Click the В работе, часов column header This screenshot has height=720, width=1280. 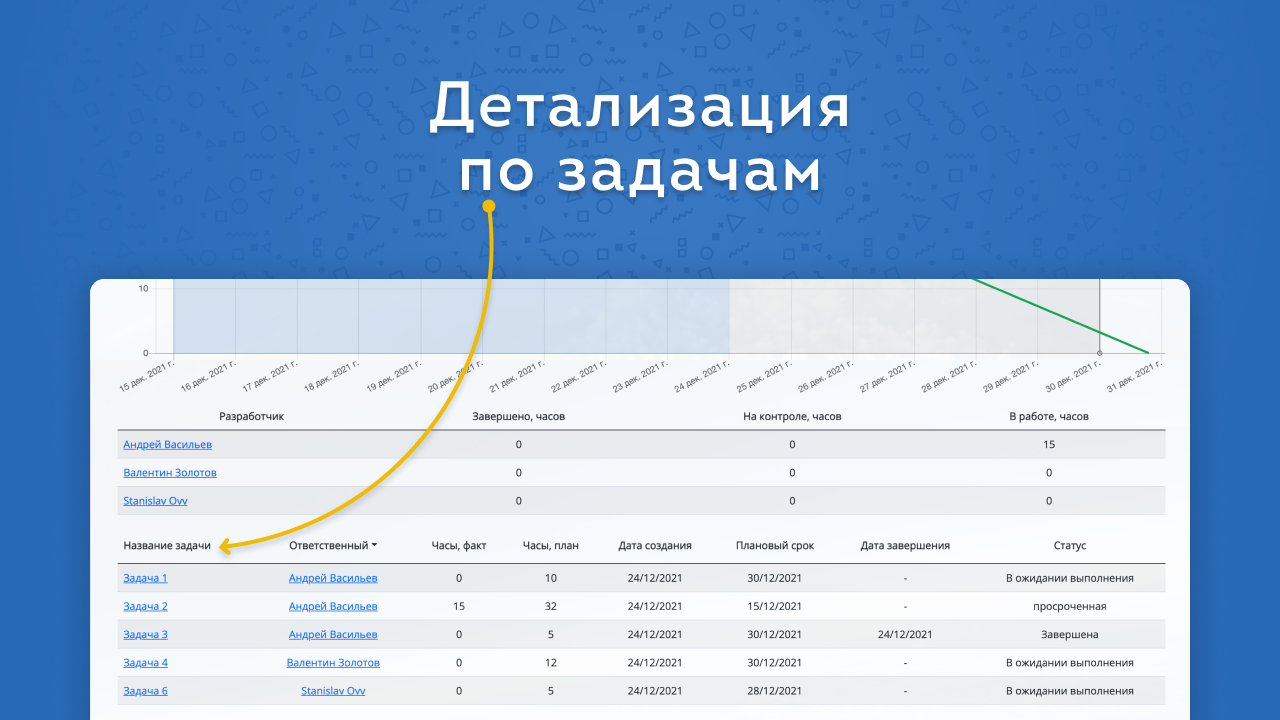click(1049, 416)
